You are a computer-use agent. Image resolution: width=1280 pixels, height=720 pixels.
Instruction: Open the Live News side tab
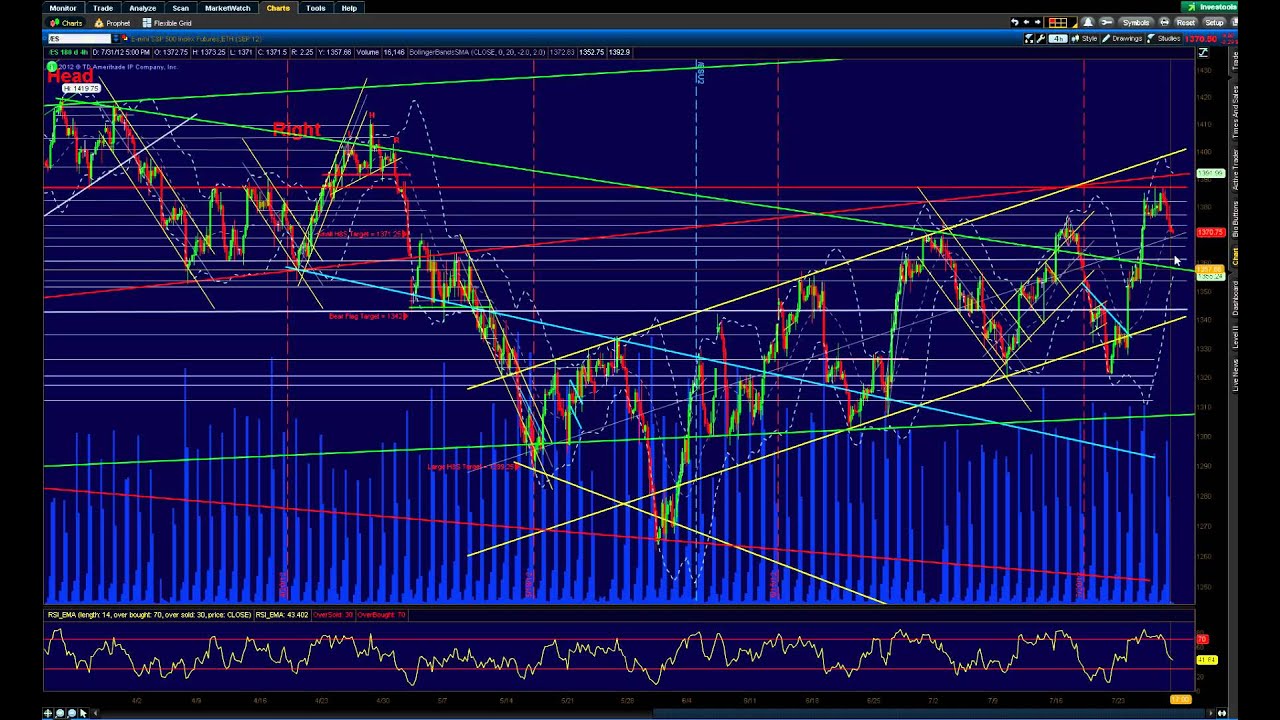coord(1236,374)
